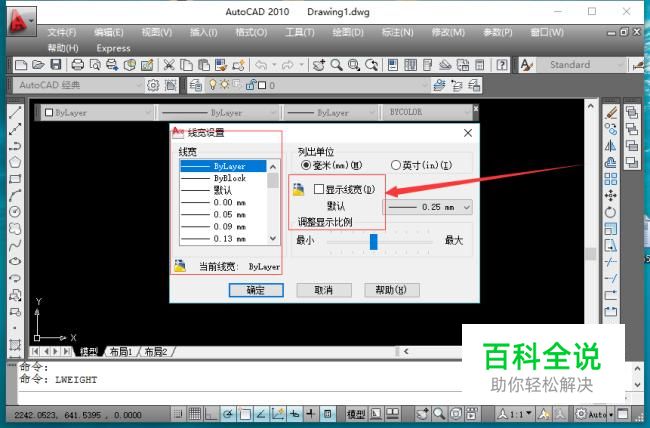Open the 绘图(D) menu
This screenshot has width=650, height=428.
click(x=348, y=32)
